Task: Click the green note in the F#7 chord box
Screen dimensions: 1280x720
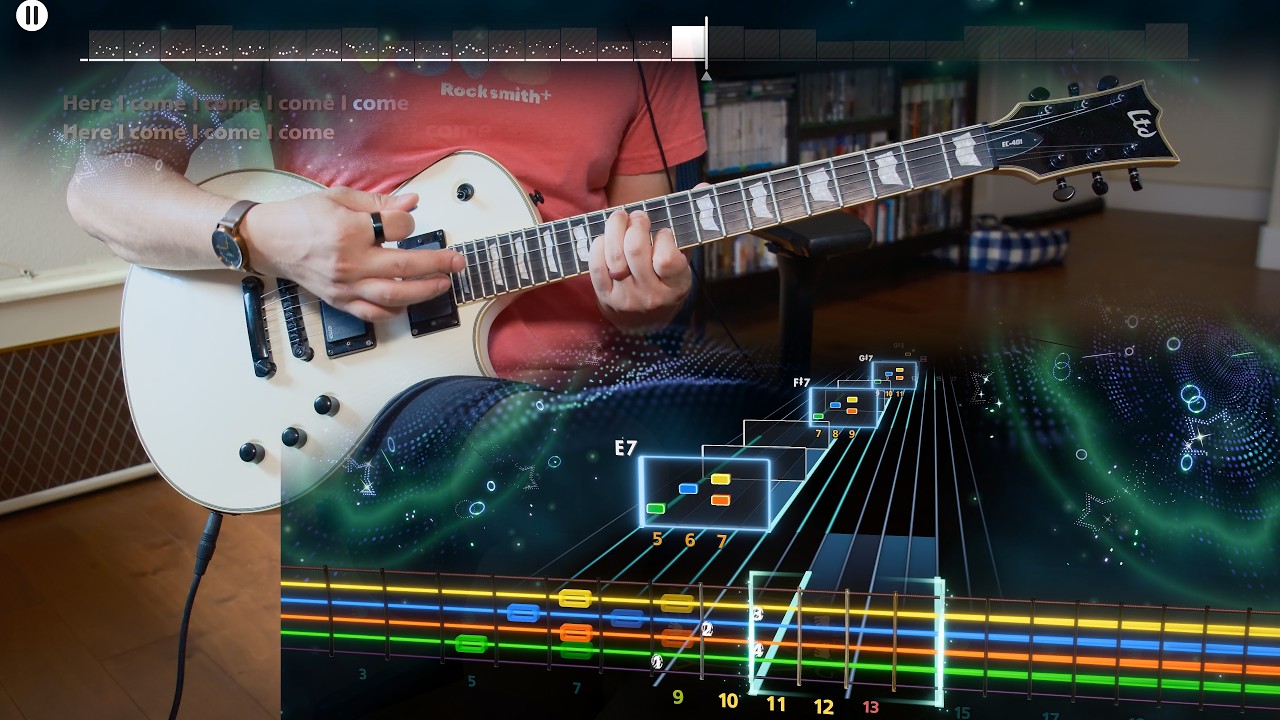Action: click(818, 416)
